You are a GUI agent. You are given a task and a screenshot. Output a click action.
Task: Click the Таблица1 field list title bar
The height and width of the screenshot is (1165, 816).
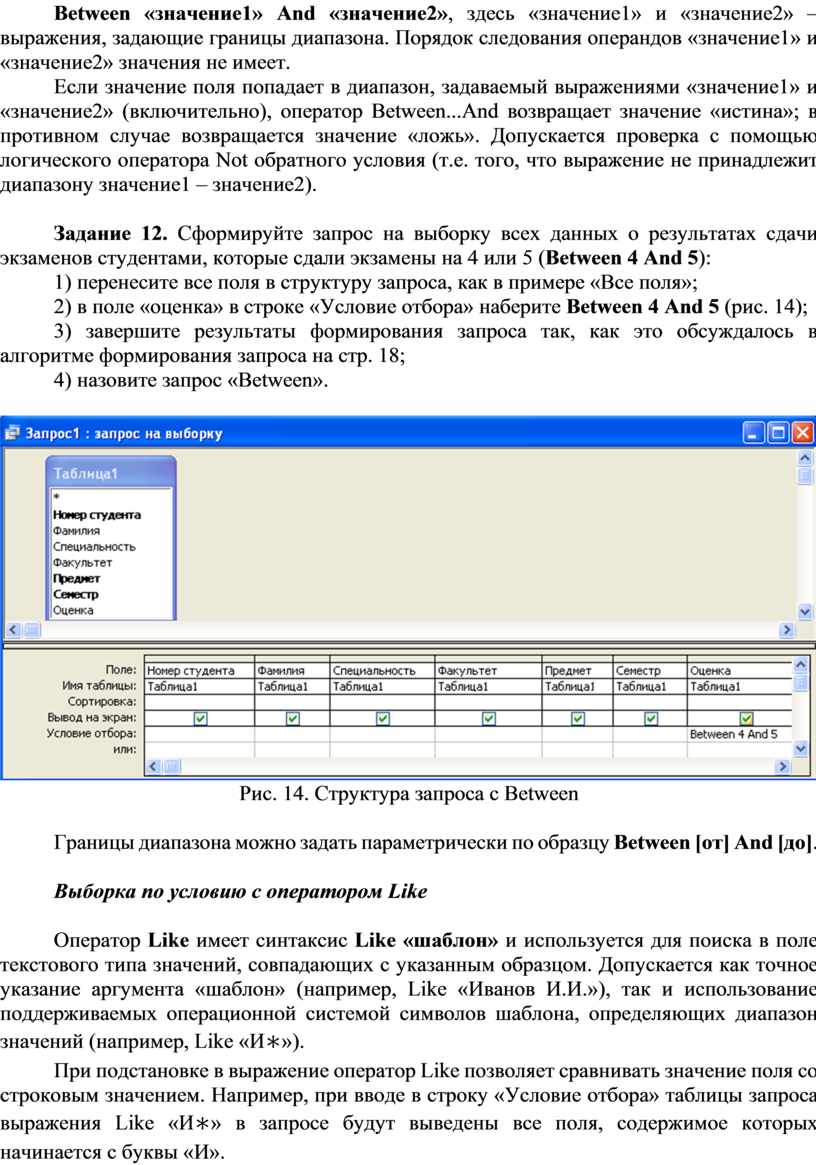click(x=111, y=473)
